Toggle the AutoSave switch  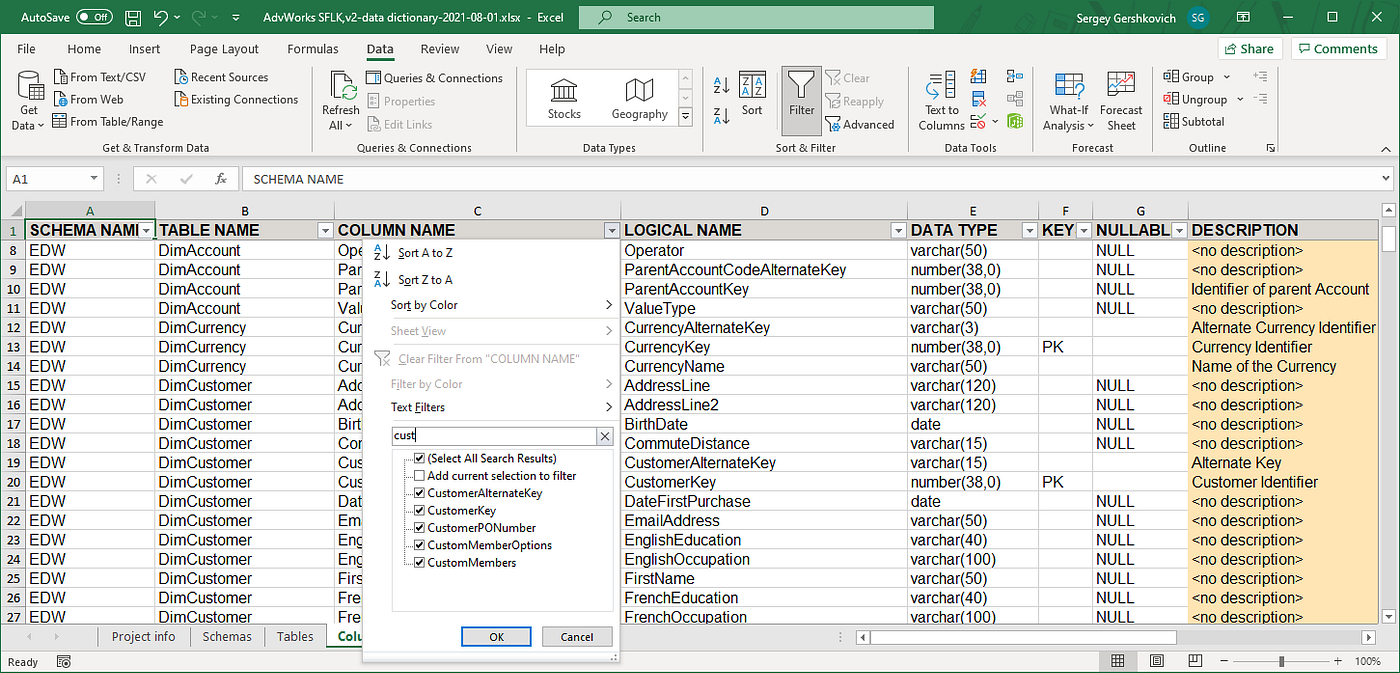pos(94,17)
